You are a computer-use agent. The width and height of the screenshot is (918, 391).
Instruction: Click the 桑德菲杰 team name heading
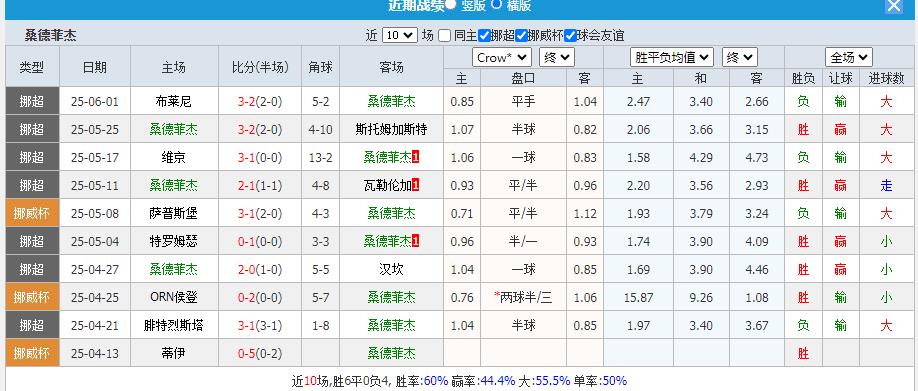tap(50, 35)
